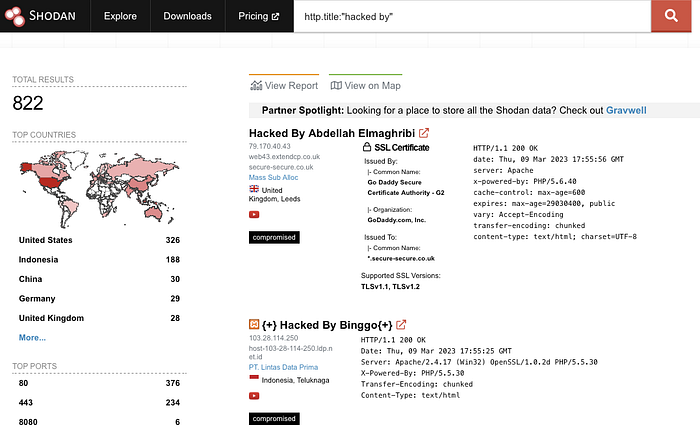The image size is (700, 430).
Task: Click hostname secure-secure.co.uk
Action: pos(281,167)
